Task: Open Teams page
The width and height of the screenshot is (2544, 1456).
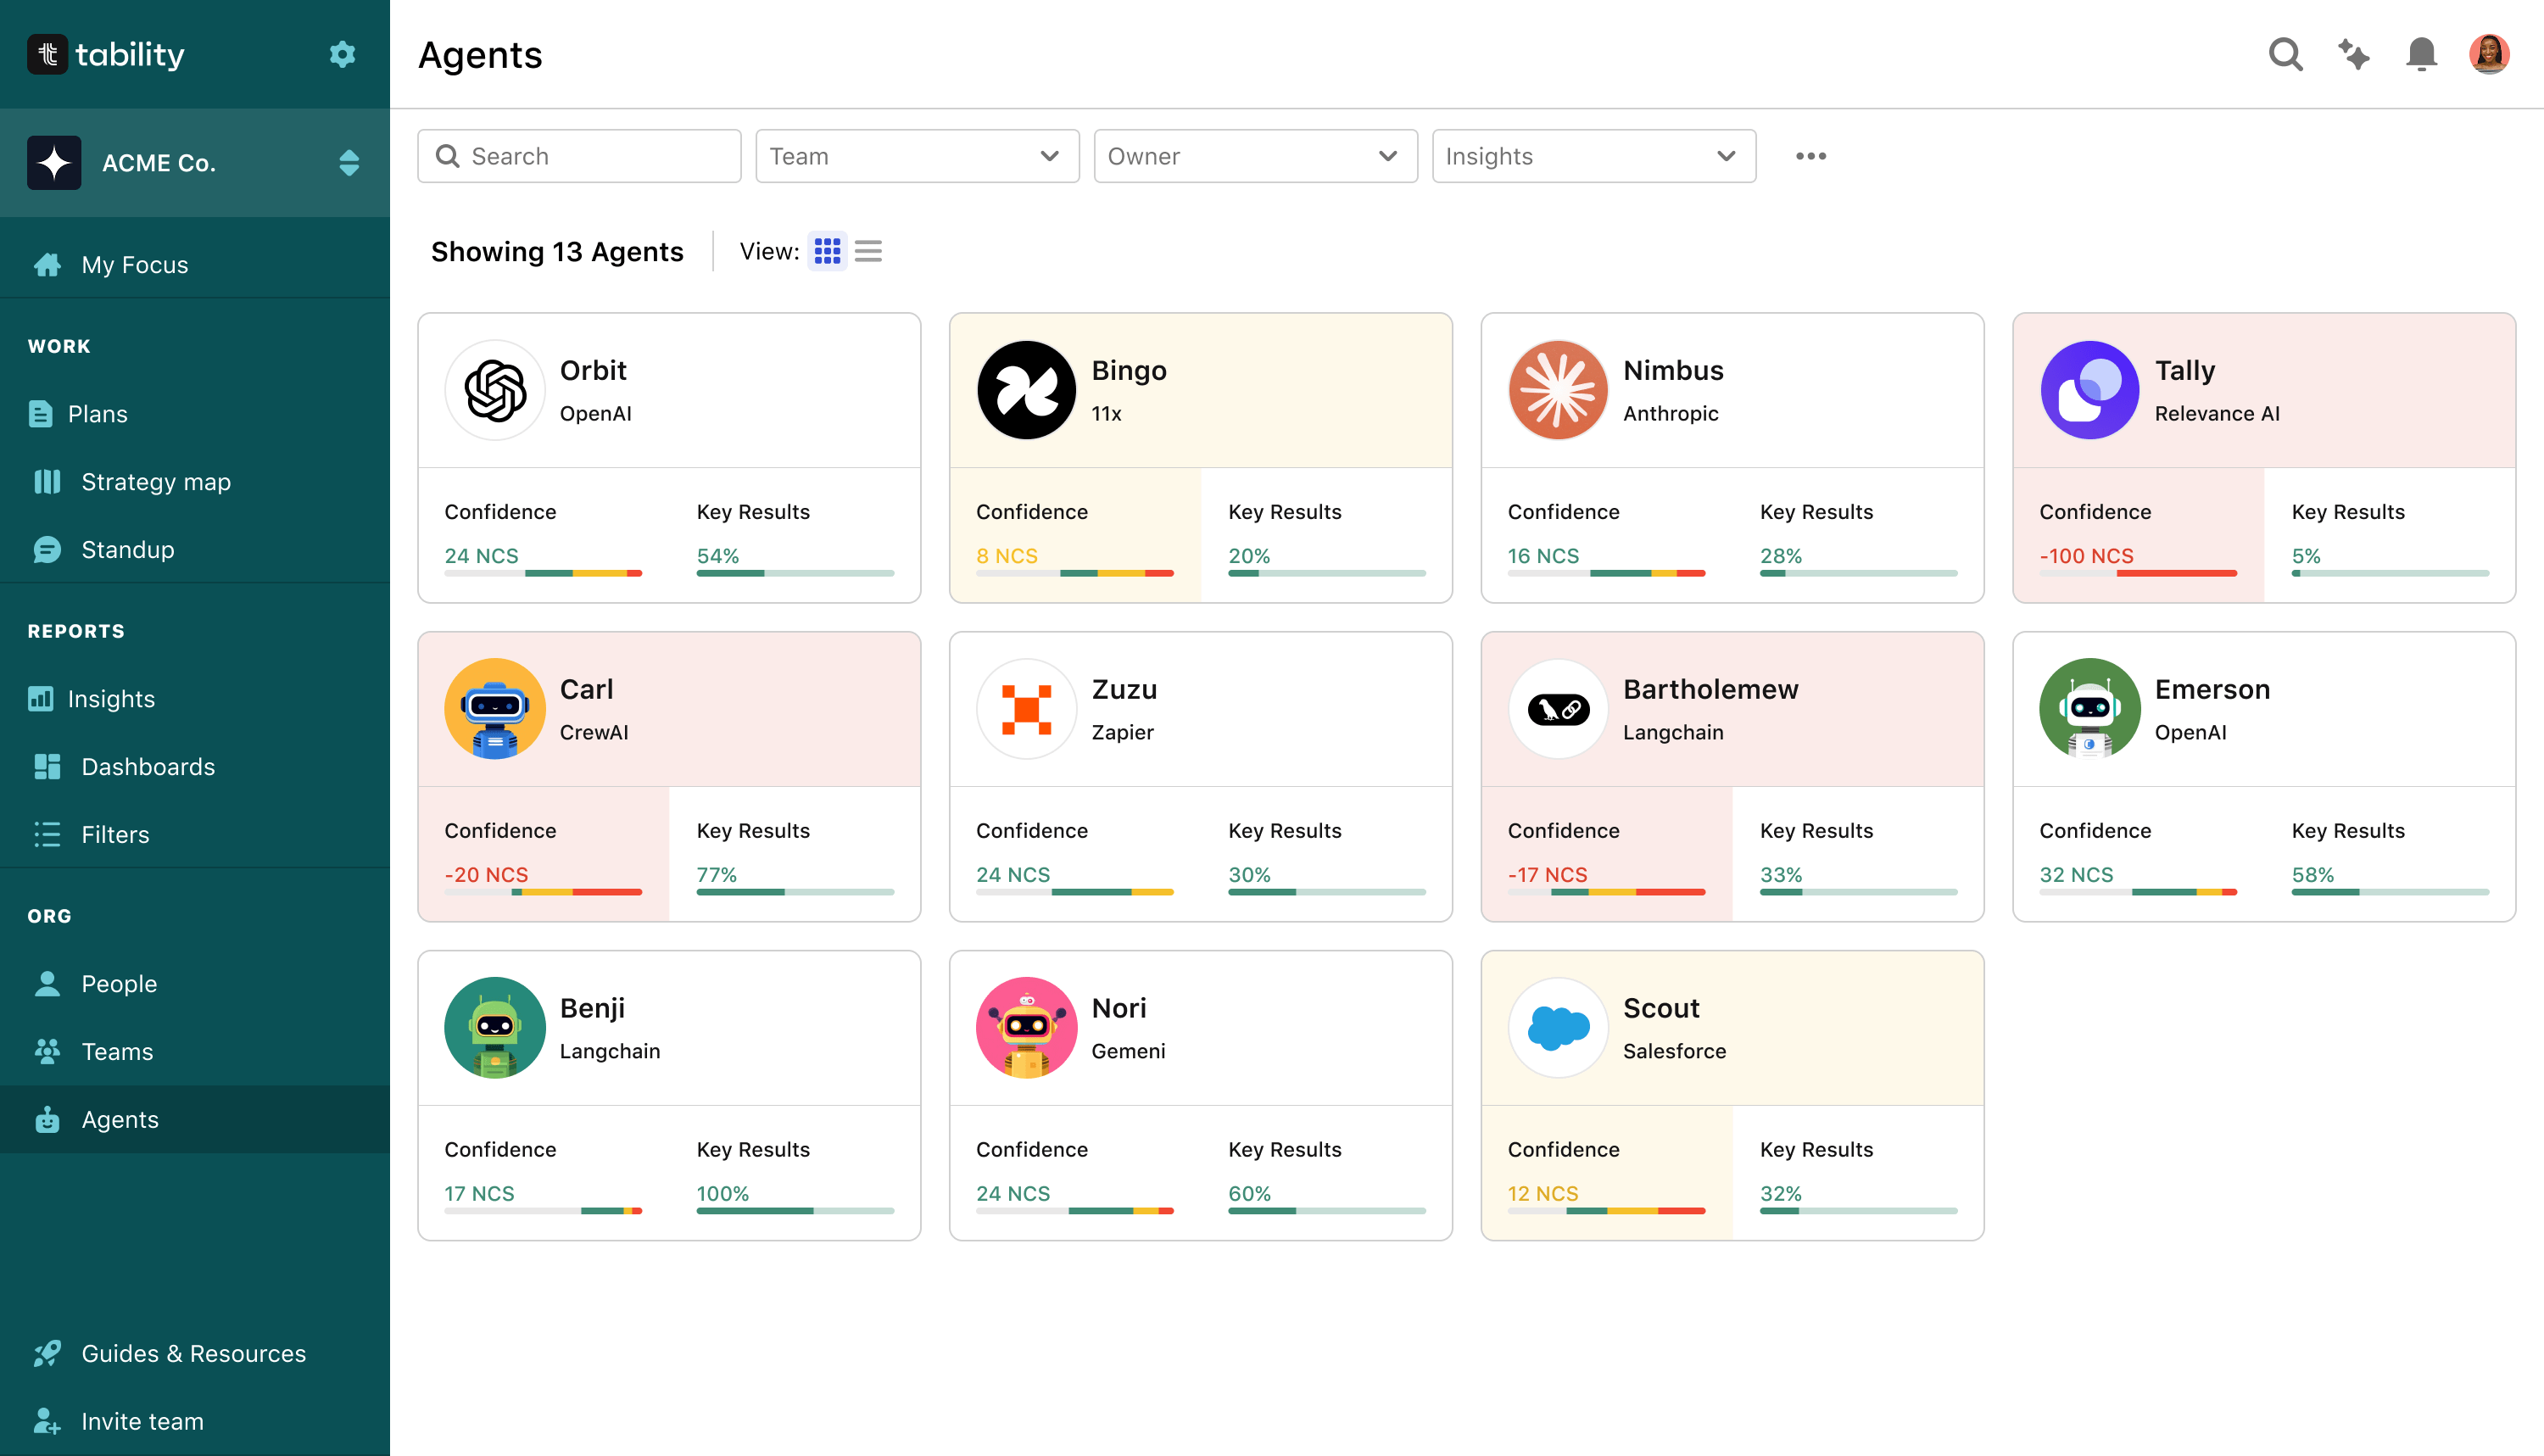Action: (x=195, y=1051)
